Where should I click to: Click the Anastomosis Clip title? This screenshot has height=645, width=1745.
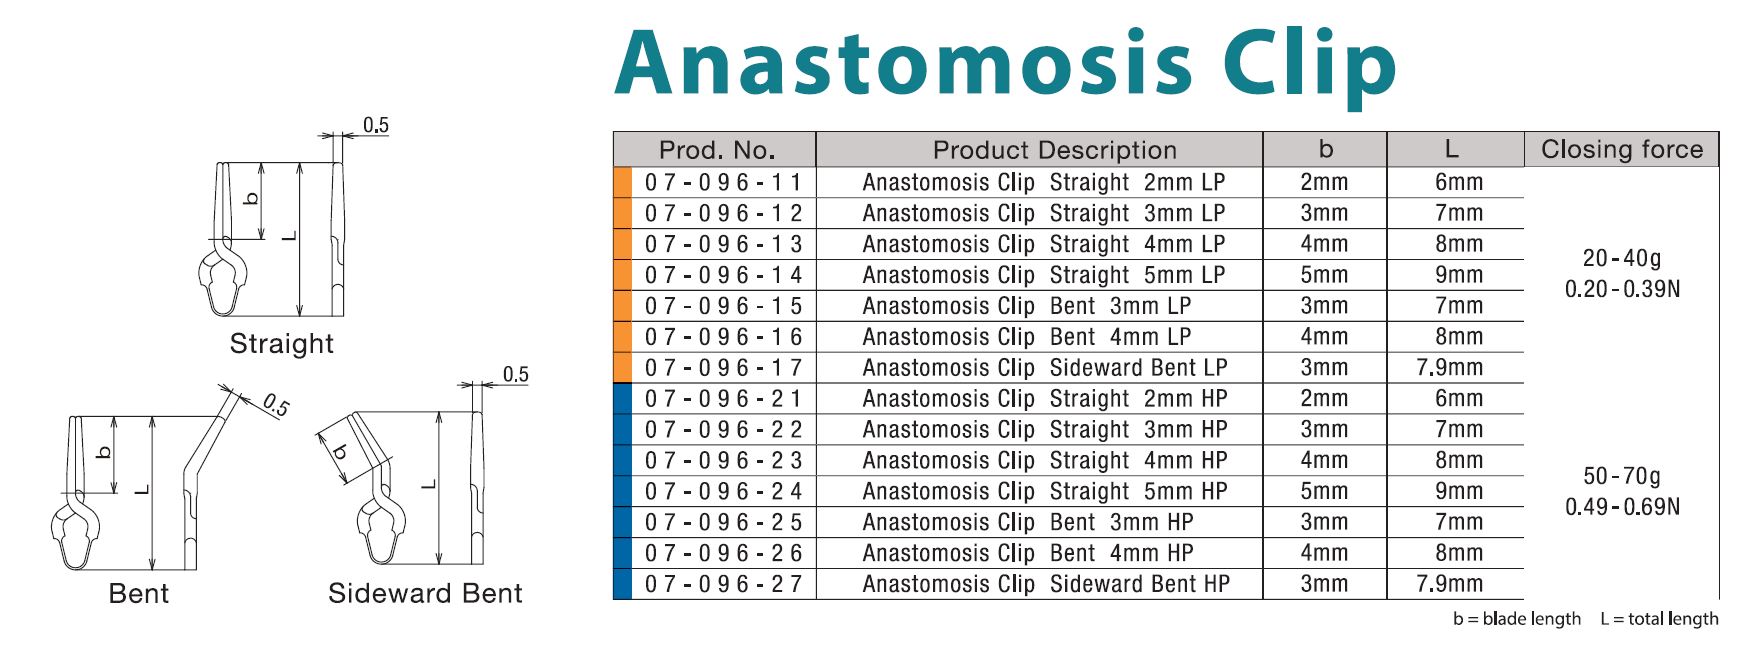pyautogui.click(x=1005, y=64)
